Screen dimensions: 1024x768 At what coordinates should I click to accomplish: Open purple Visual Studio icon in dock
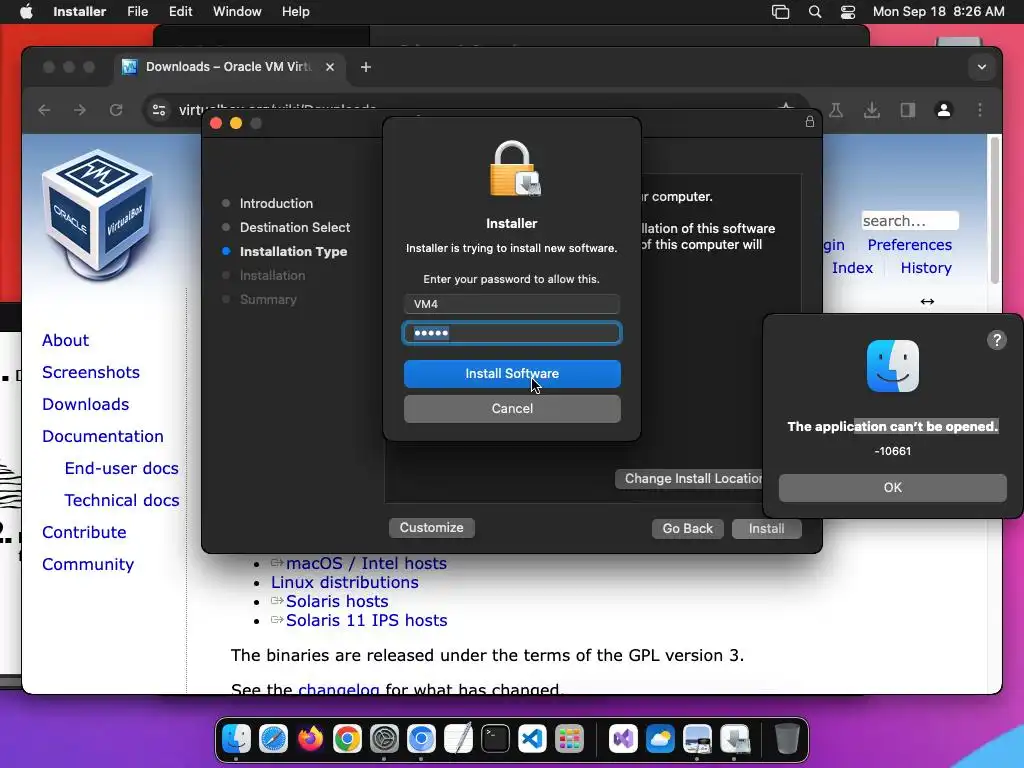[623, 739]
